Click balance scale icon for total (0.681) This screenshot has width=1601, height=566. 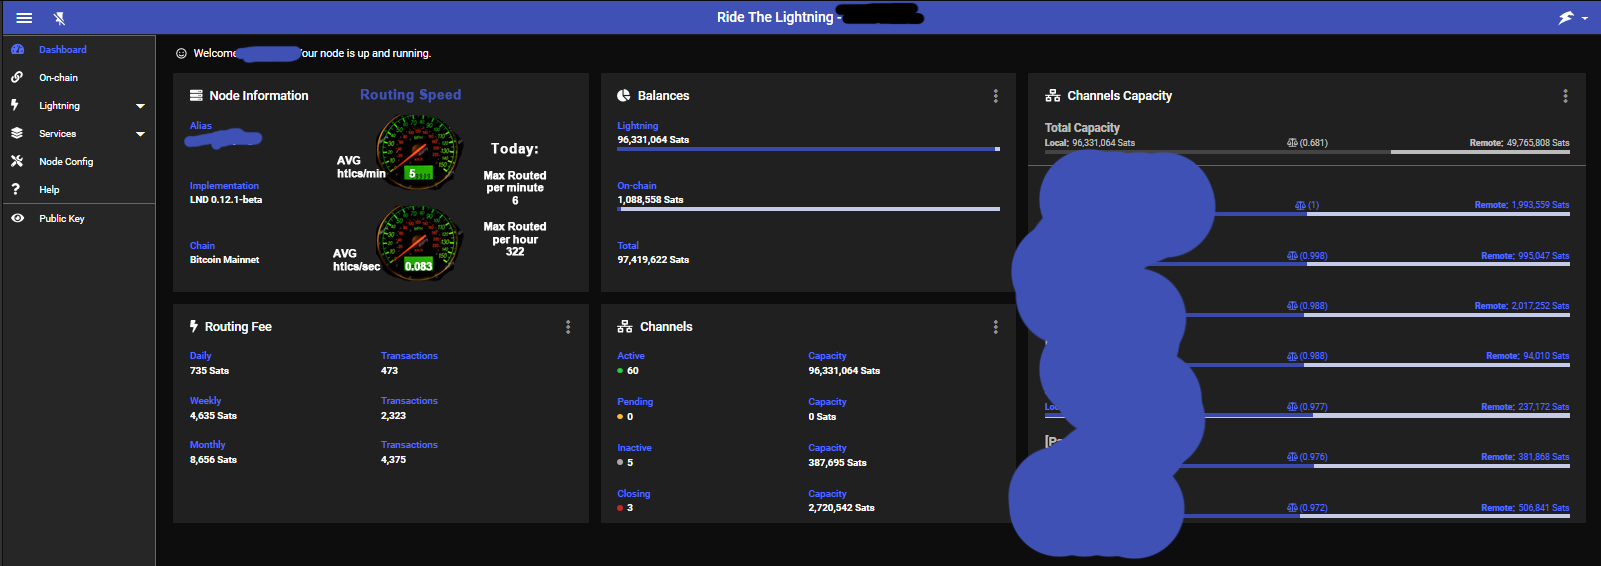[x=1292, y=143]
